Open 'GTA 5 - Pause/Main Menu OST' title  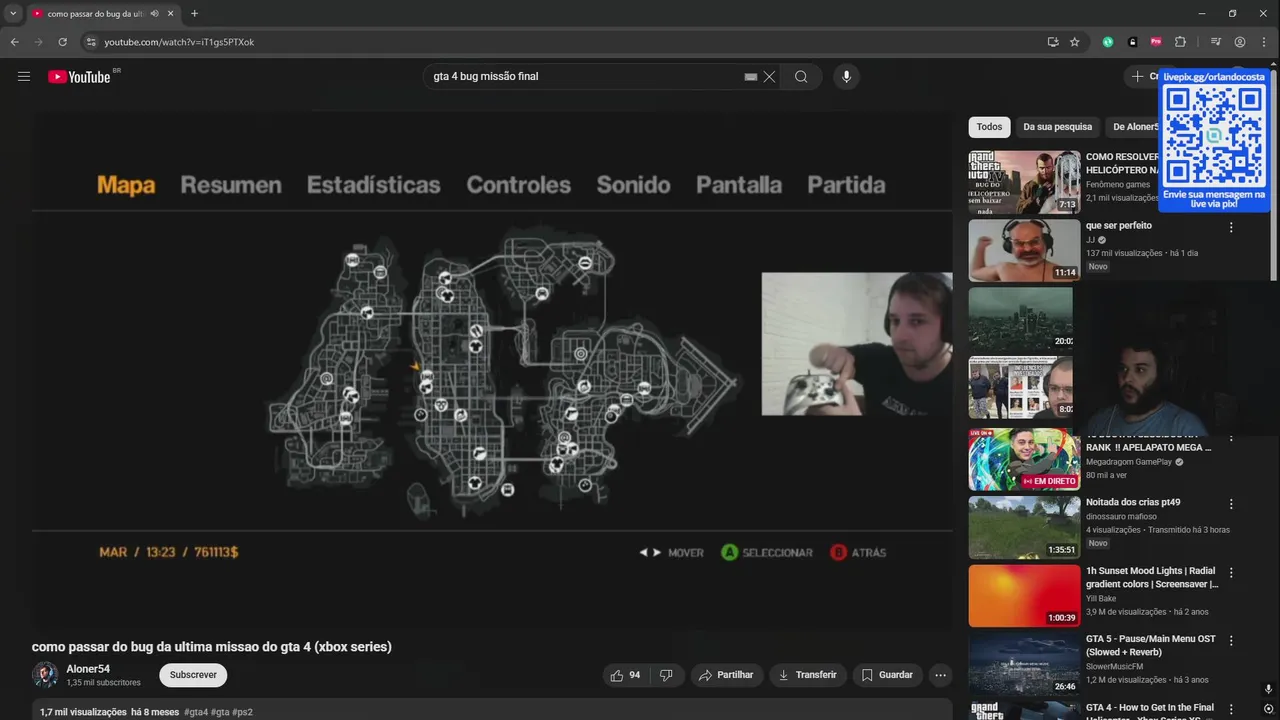click(1150, 645)
